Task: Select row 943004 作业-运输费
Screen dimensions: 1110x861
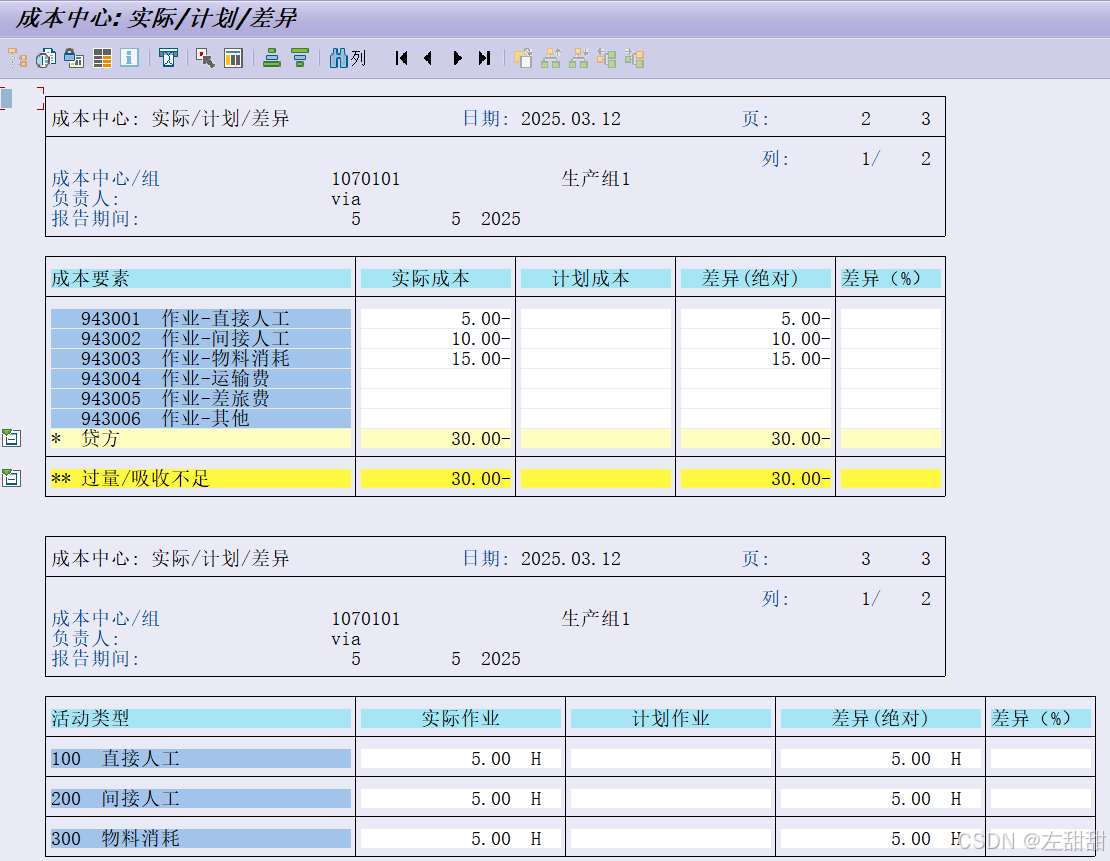Action: tap(201, 379)
